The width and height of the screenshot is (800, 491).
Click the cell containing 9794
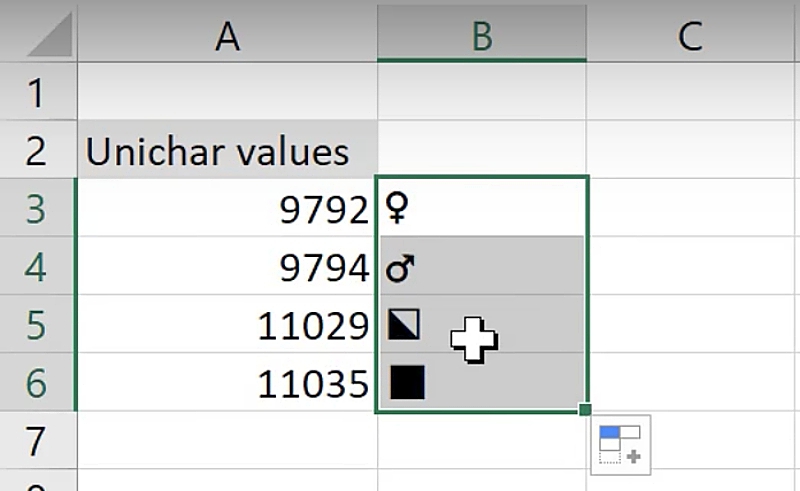pos(228,267)
